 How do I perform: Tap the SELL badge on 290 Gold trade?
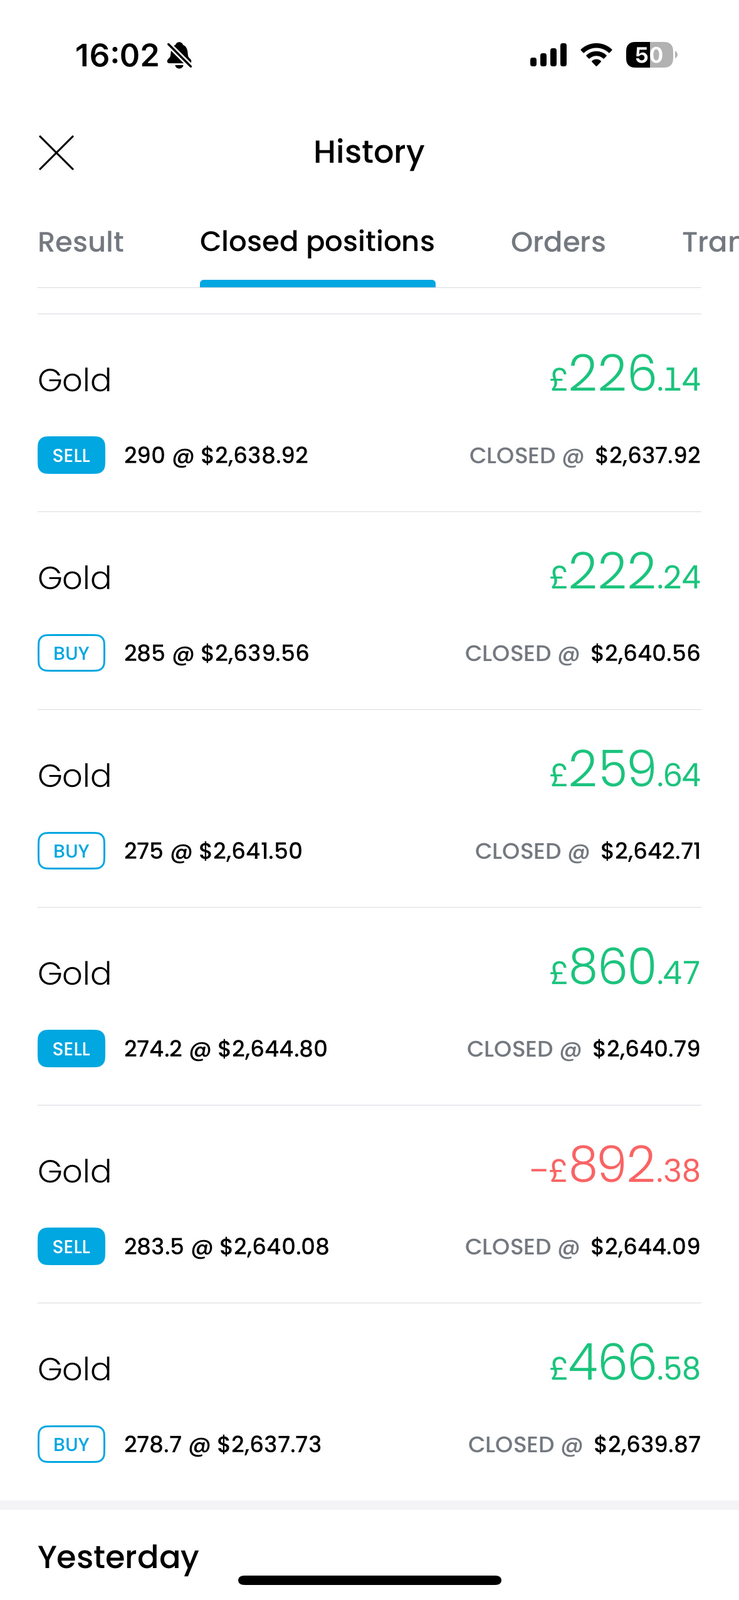tap(71, 456)
